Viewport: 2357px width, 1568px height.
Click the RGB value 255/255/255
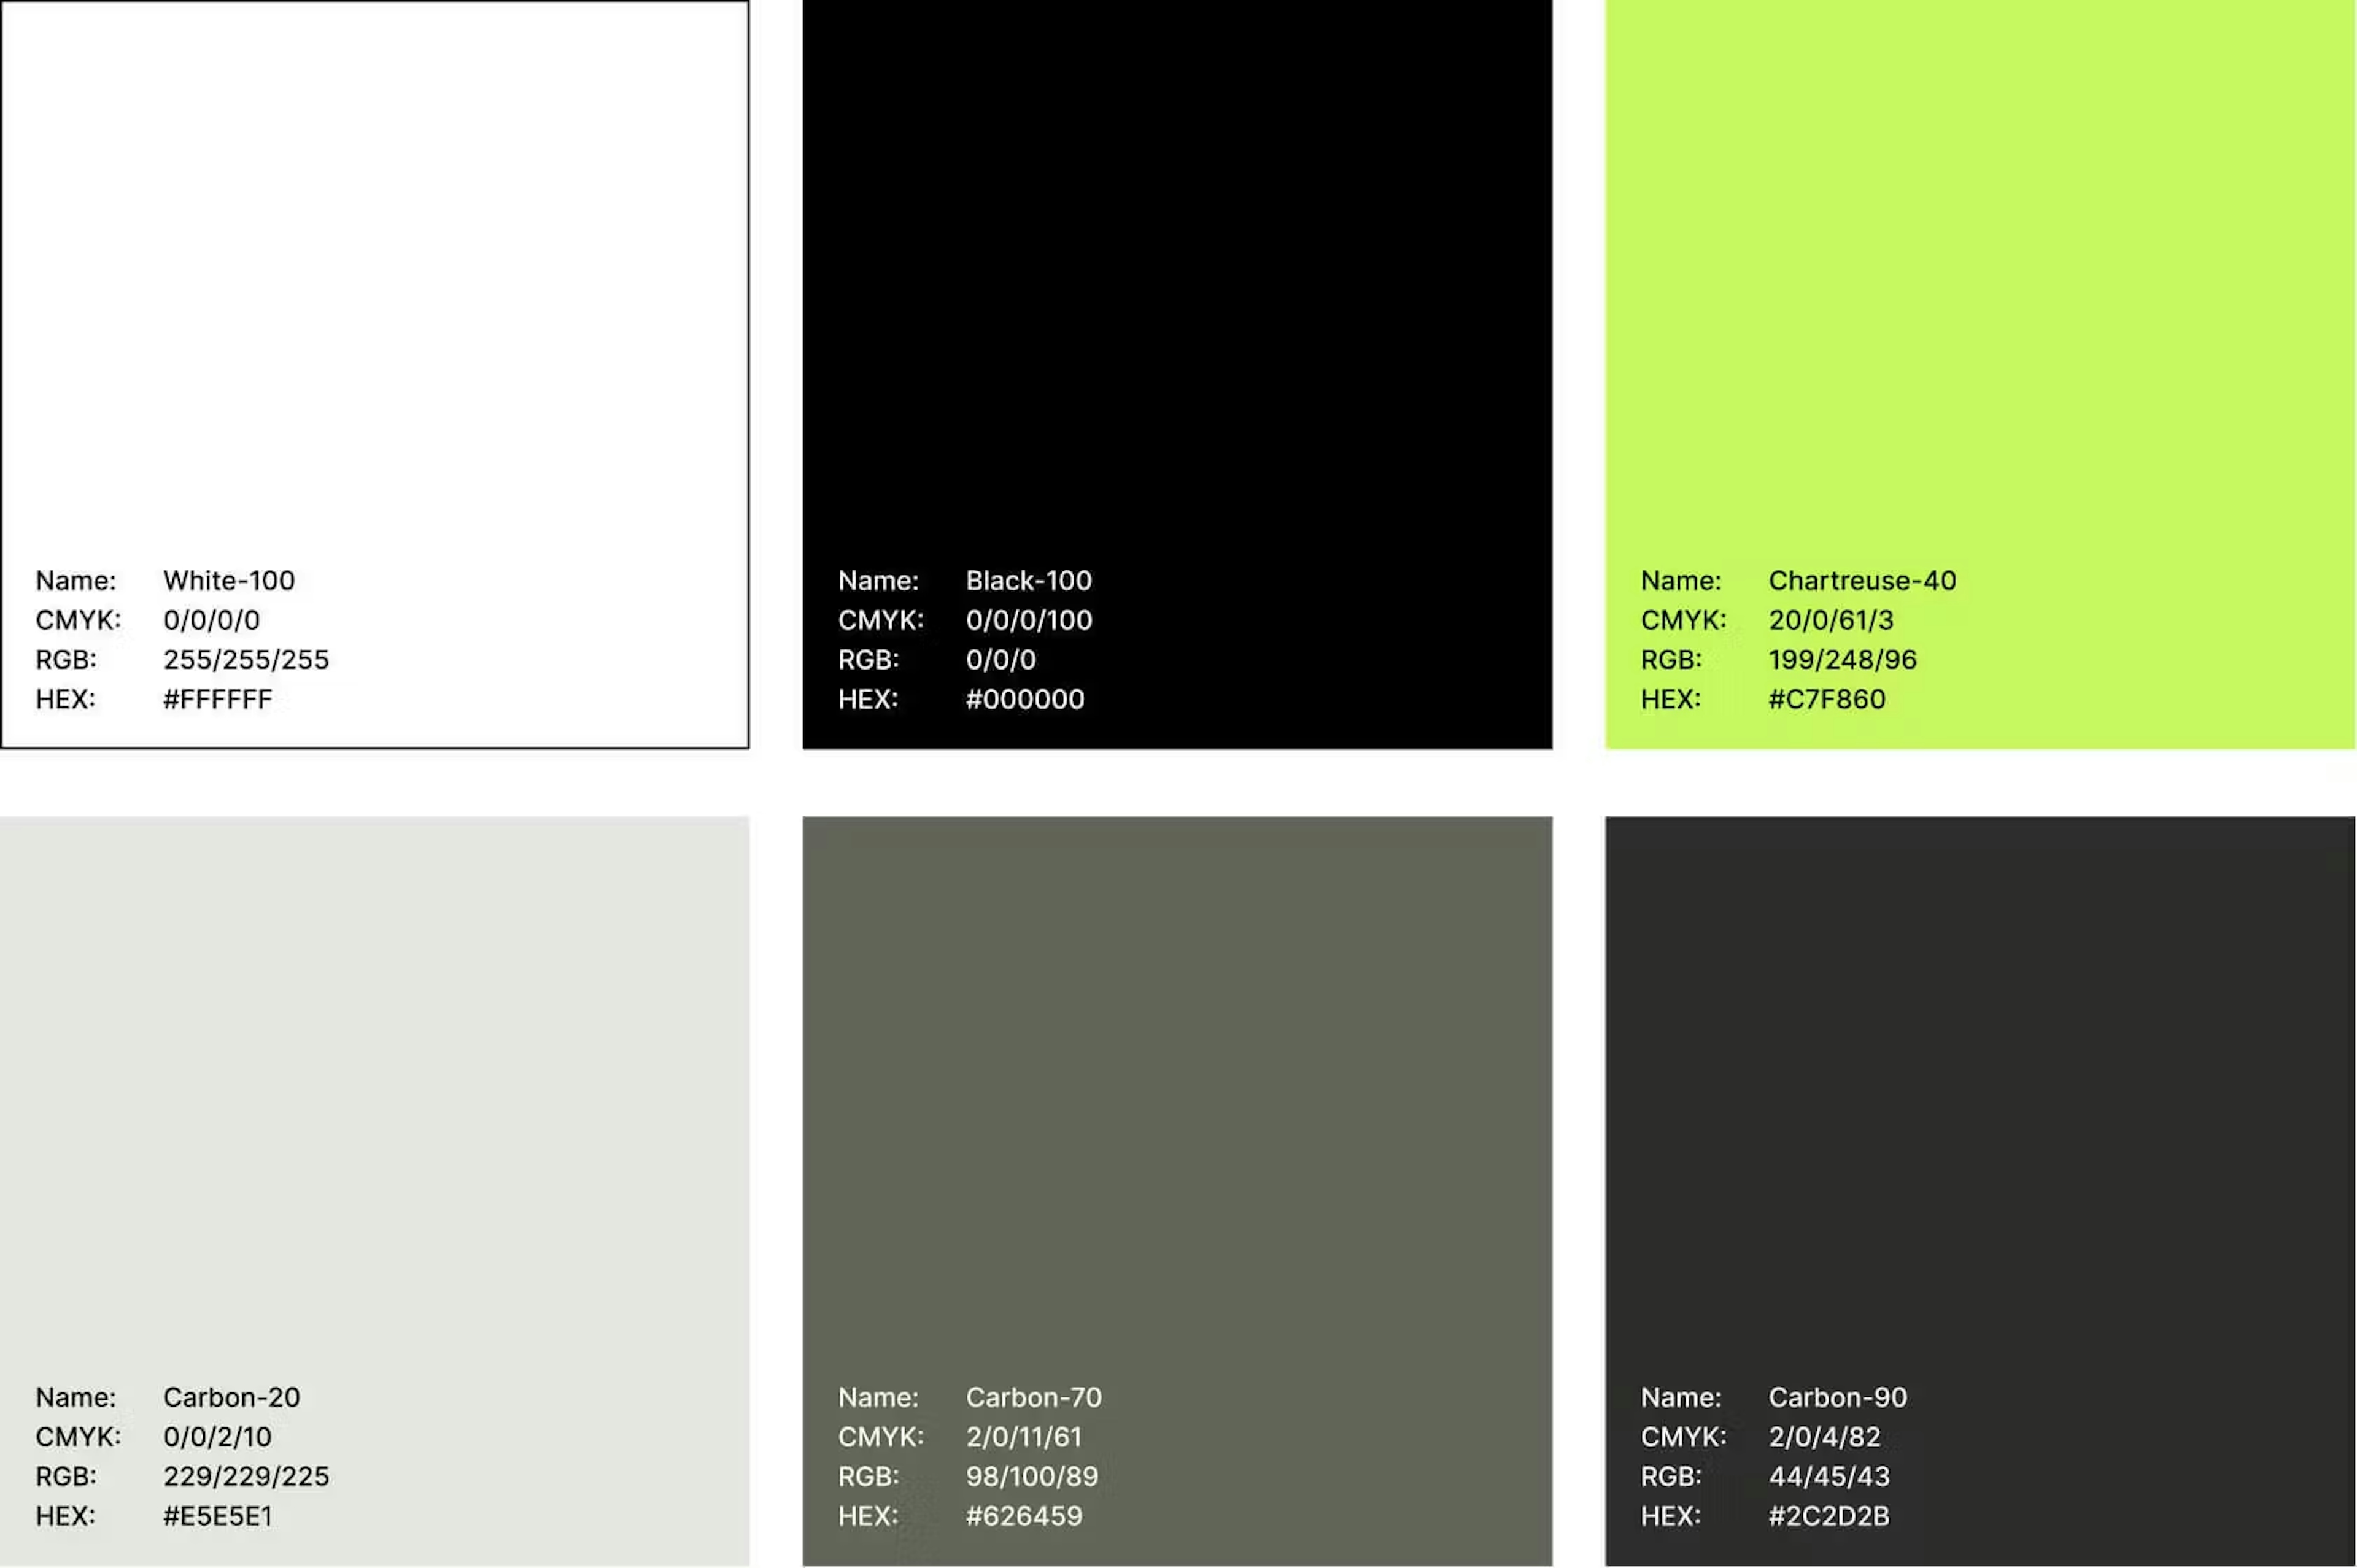coord(247,659)
